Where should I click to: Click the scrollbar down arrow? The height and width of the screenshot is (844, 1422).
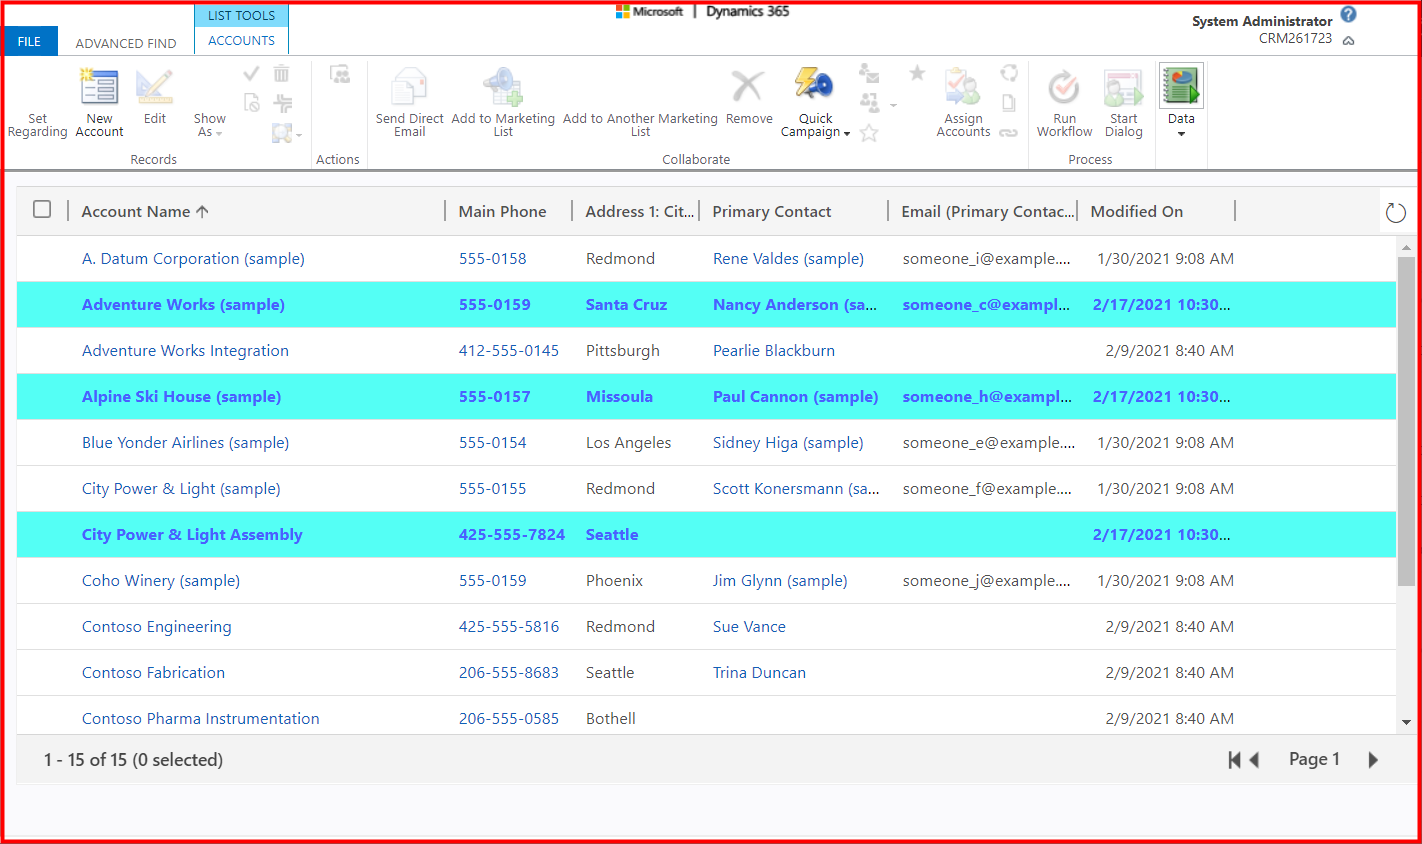click(x=1407, y=722)
